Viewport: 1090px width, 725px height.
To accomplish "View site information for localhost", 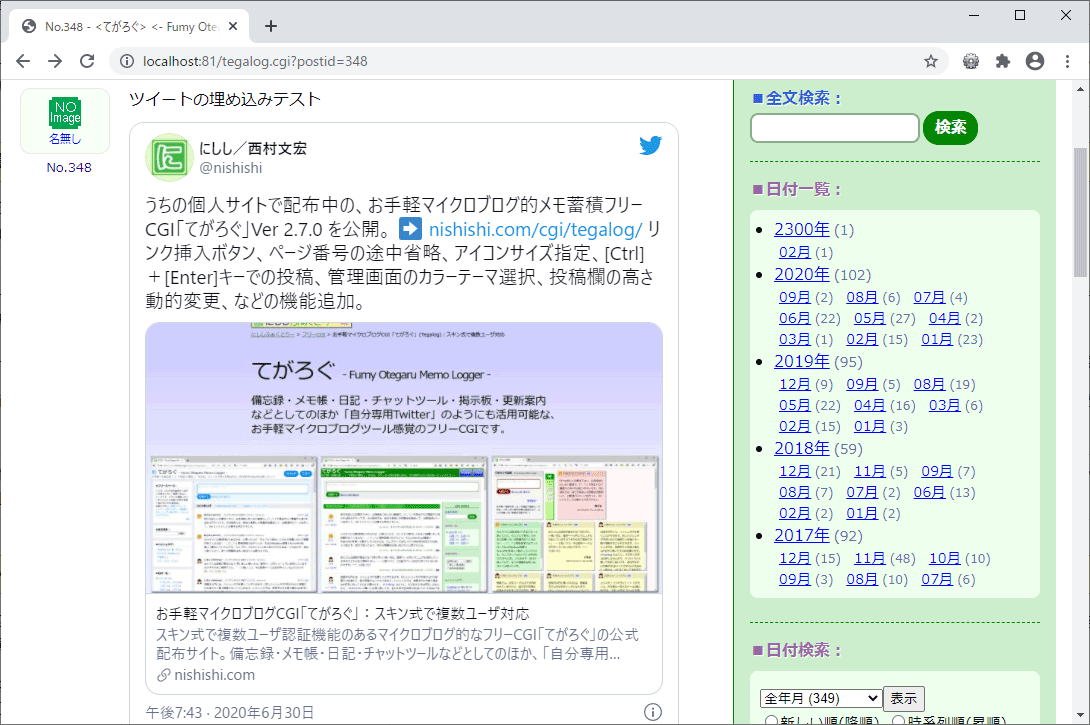I will point(127,61).
